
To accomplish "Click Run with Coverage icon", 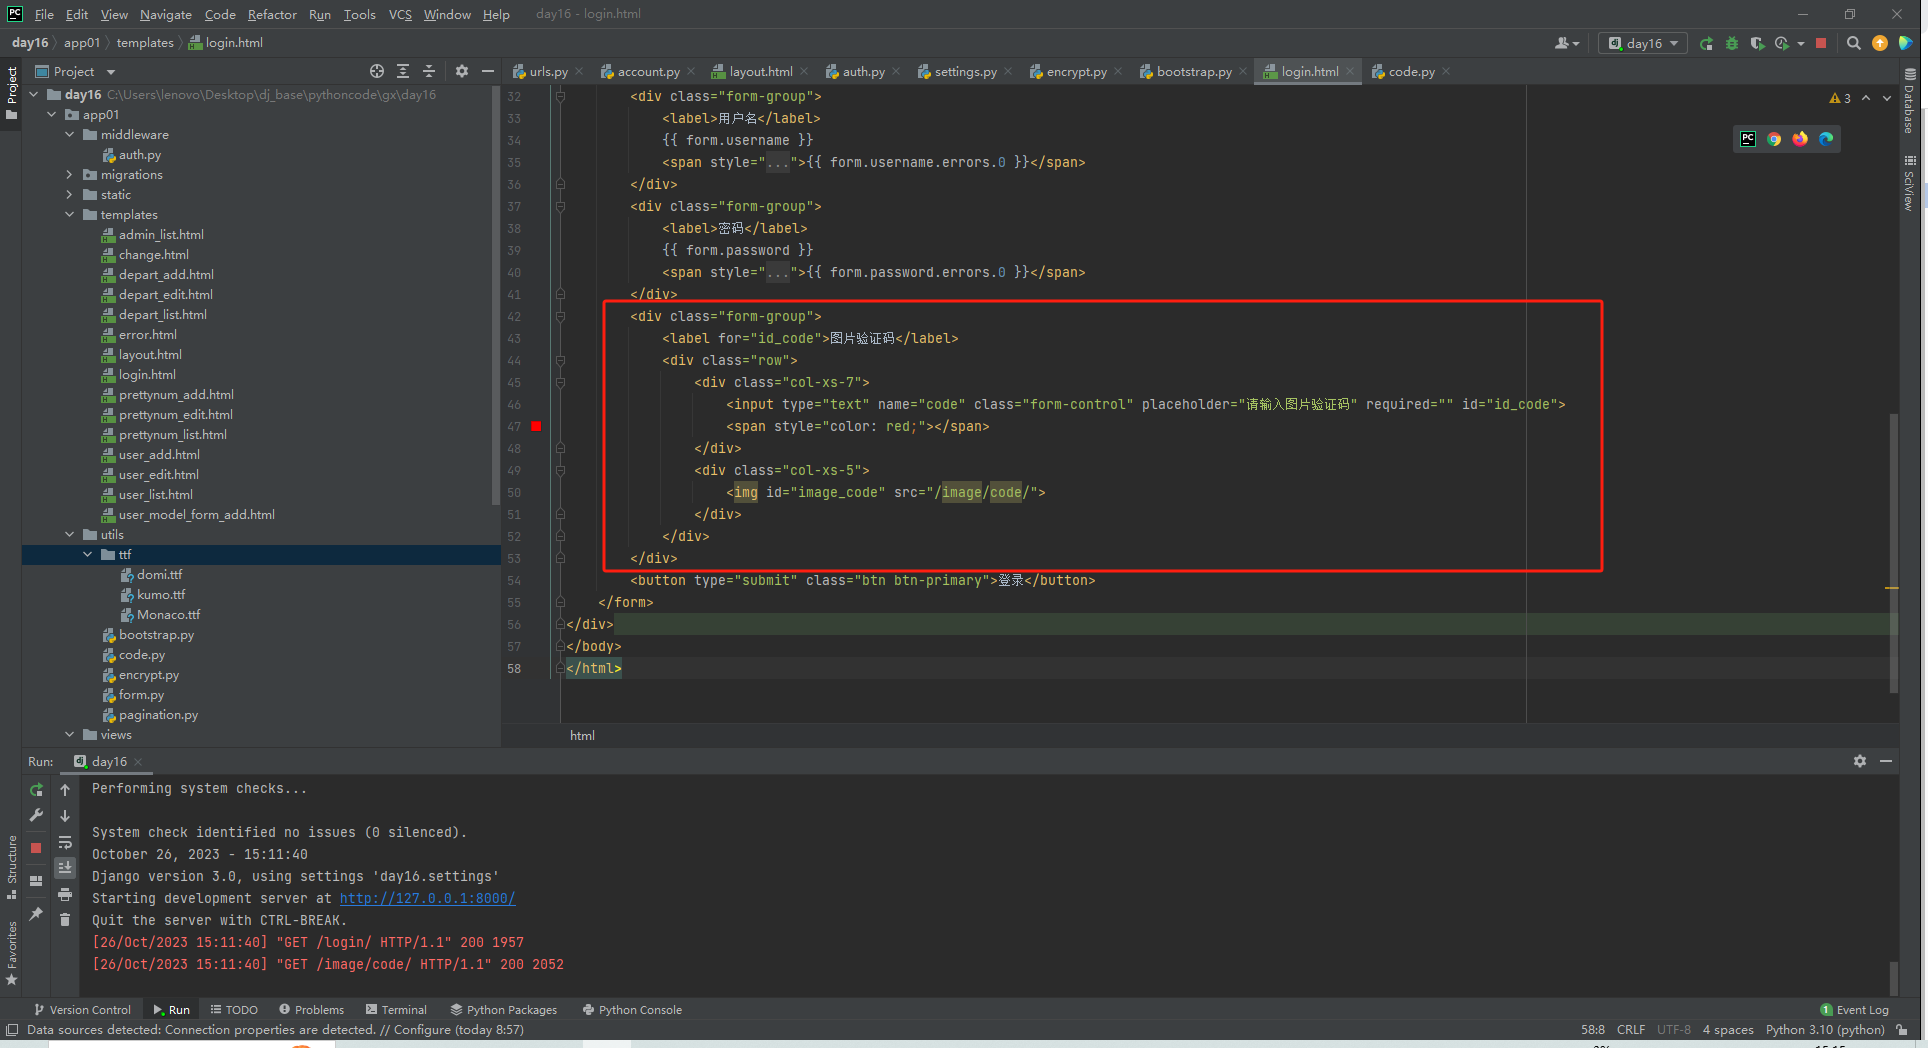I will click(1757, 43).
